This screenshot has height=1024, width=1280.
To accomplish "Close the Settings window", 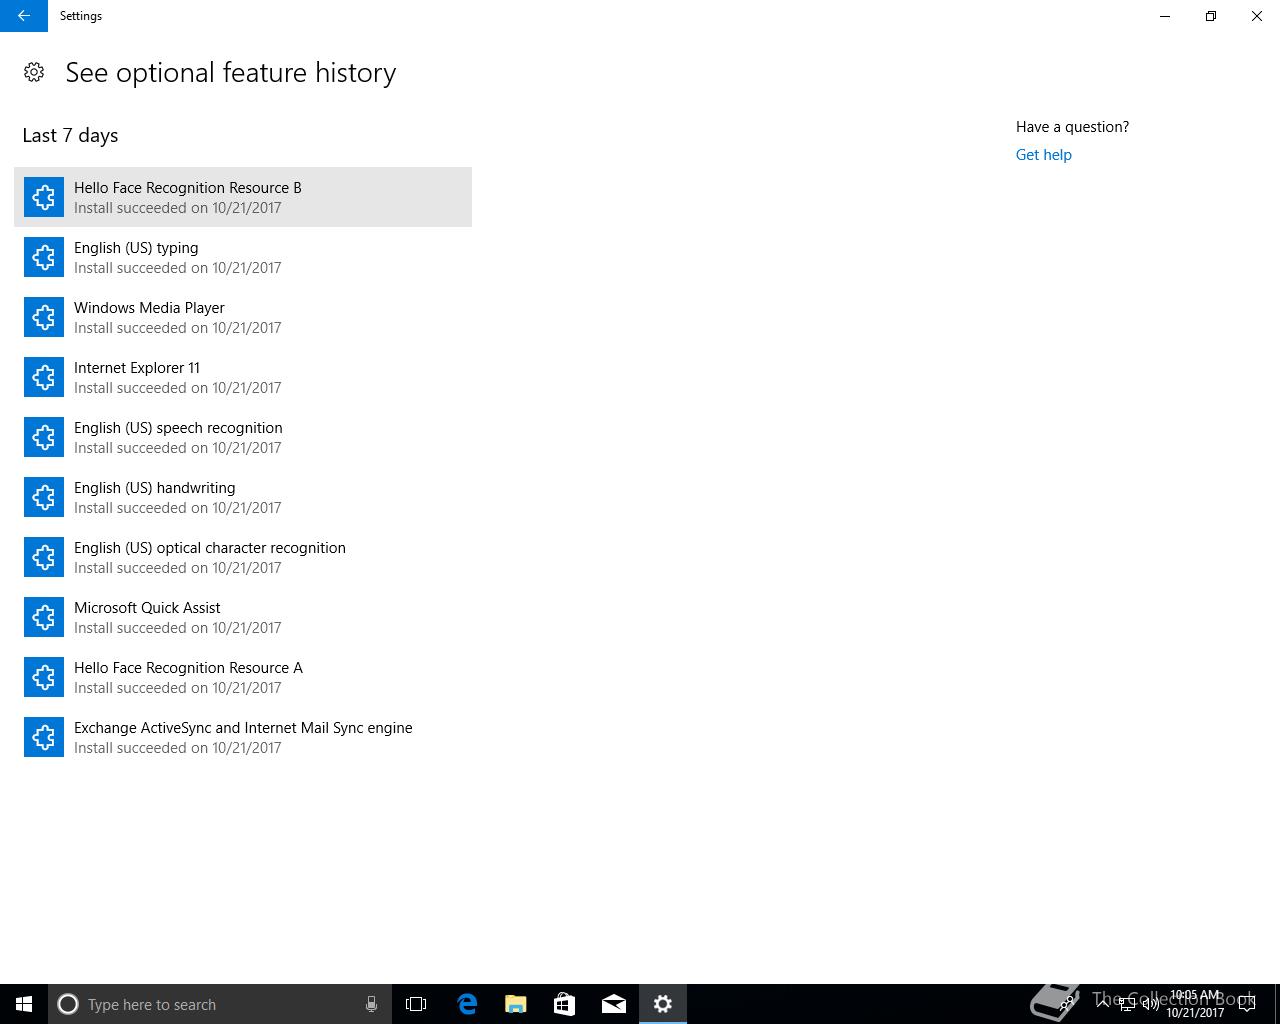I will tap(1257, 16).
